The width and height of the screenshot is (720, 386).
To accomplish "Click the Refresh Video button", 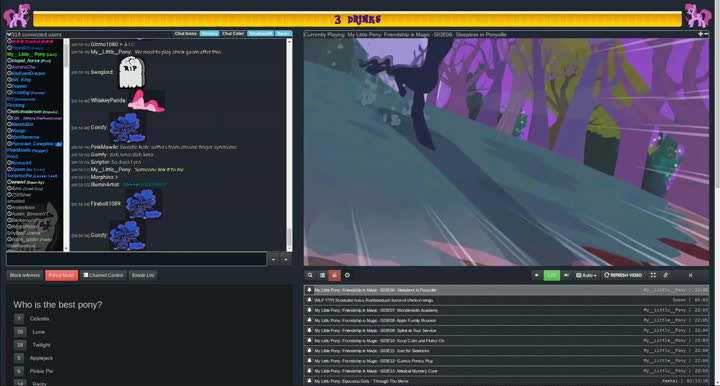I will point(623,275).
